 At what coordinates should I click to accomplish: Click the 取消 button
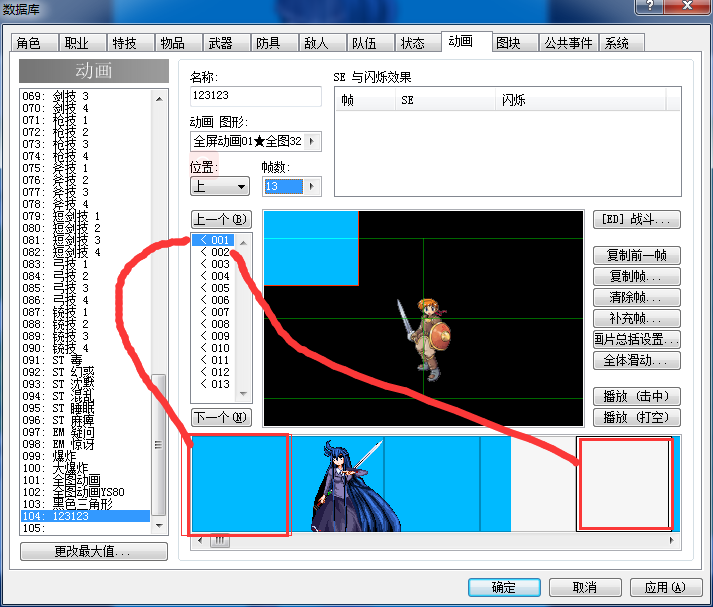coord(585,587)
